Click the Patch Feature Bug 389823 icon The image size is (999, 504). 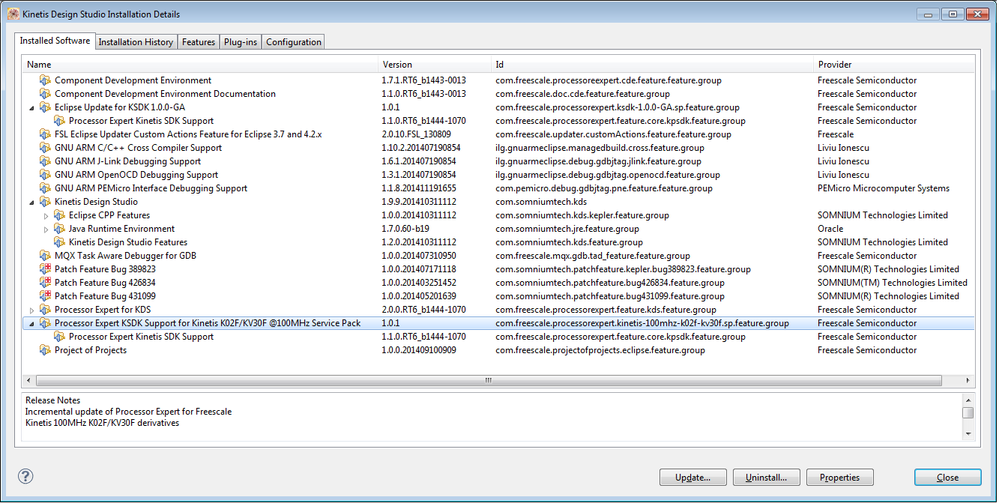tap(45, 269)
